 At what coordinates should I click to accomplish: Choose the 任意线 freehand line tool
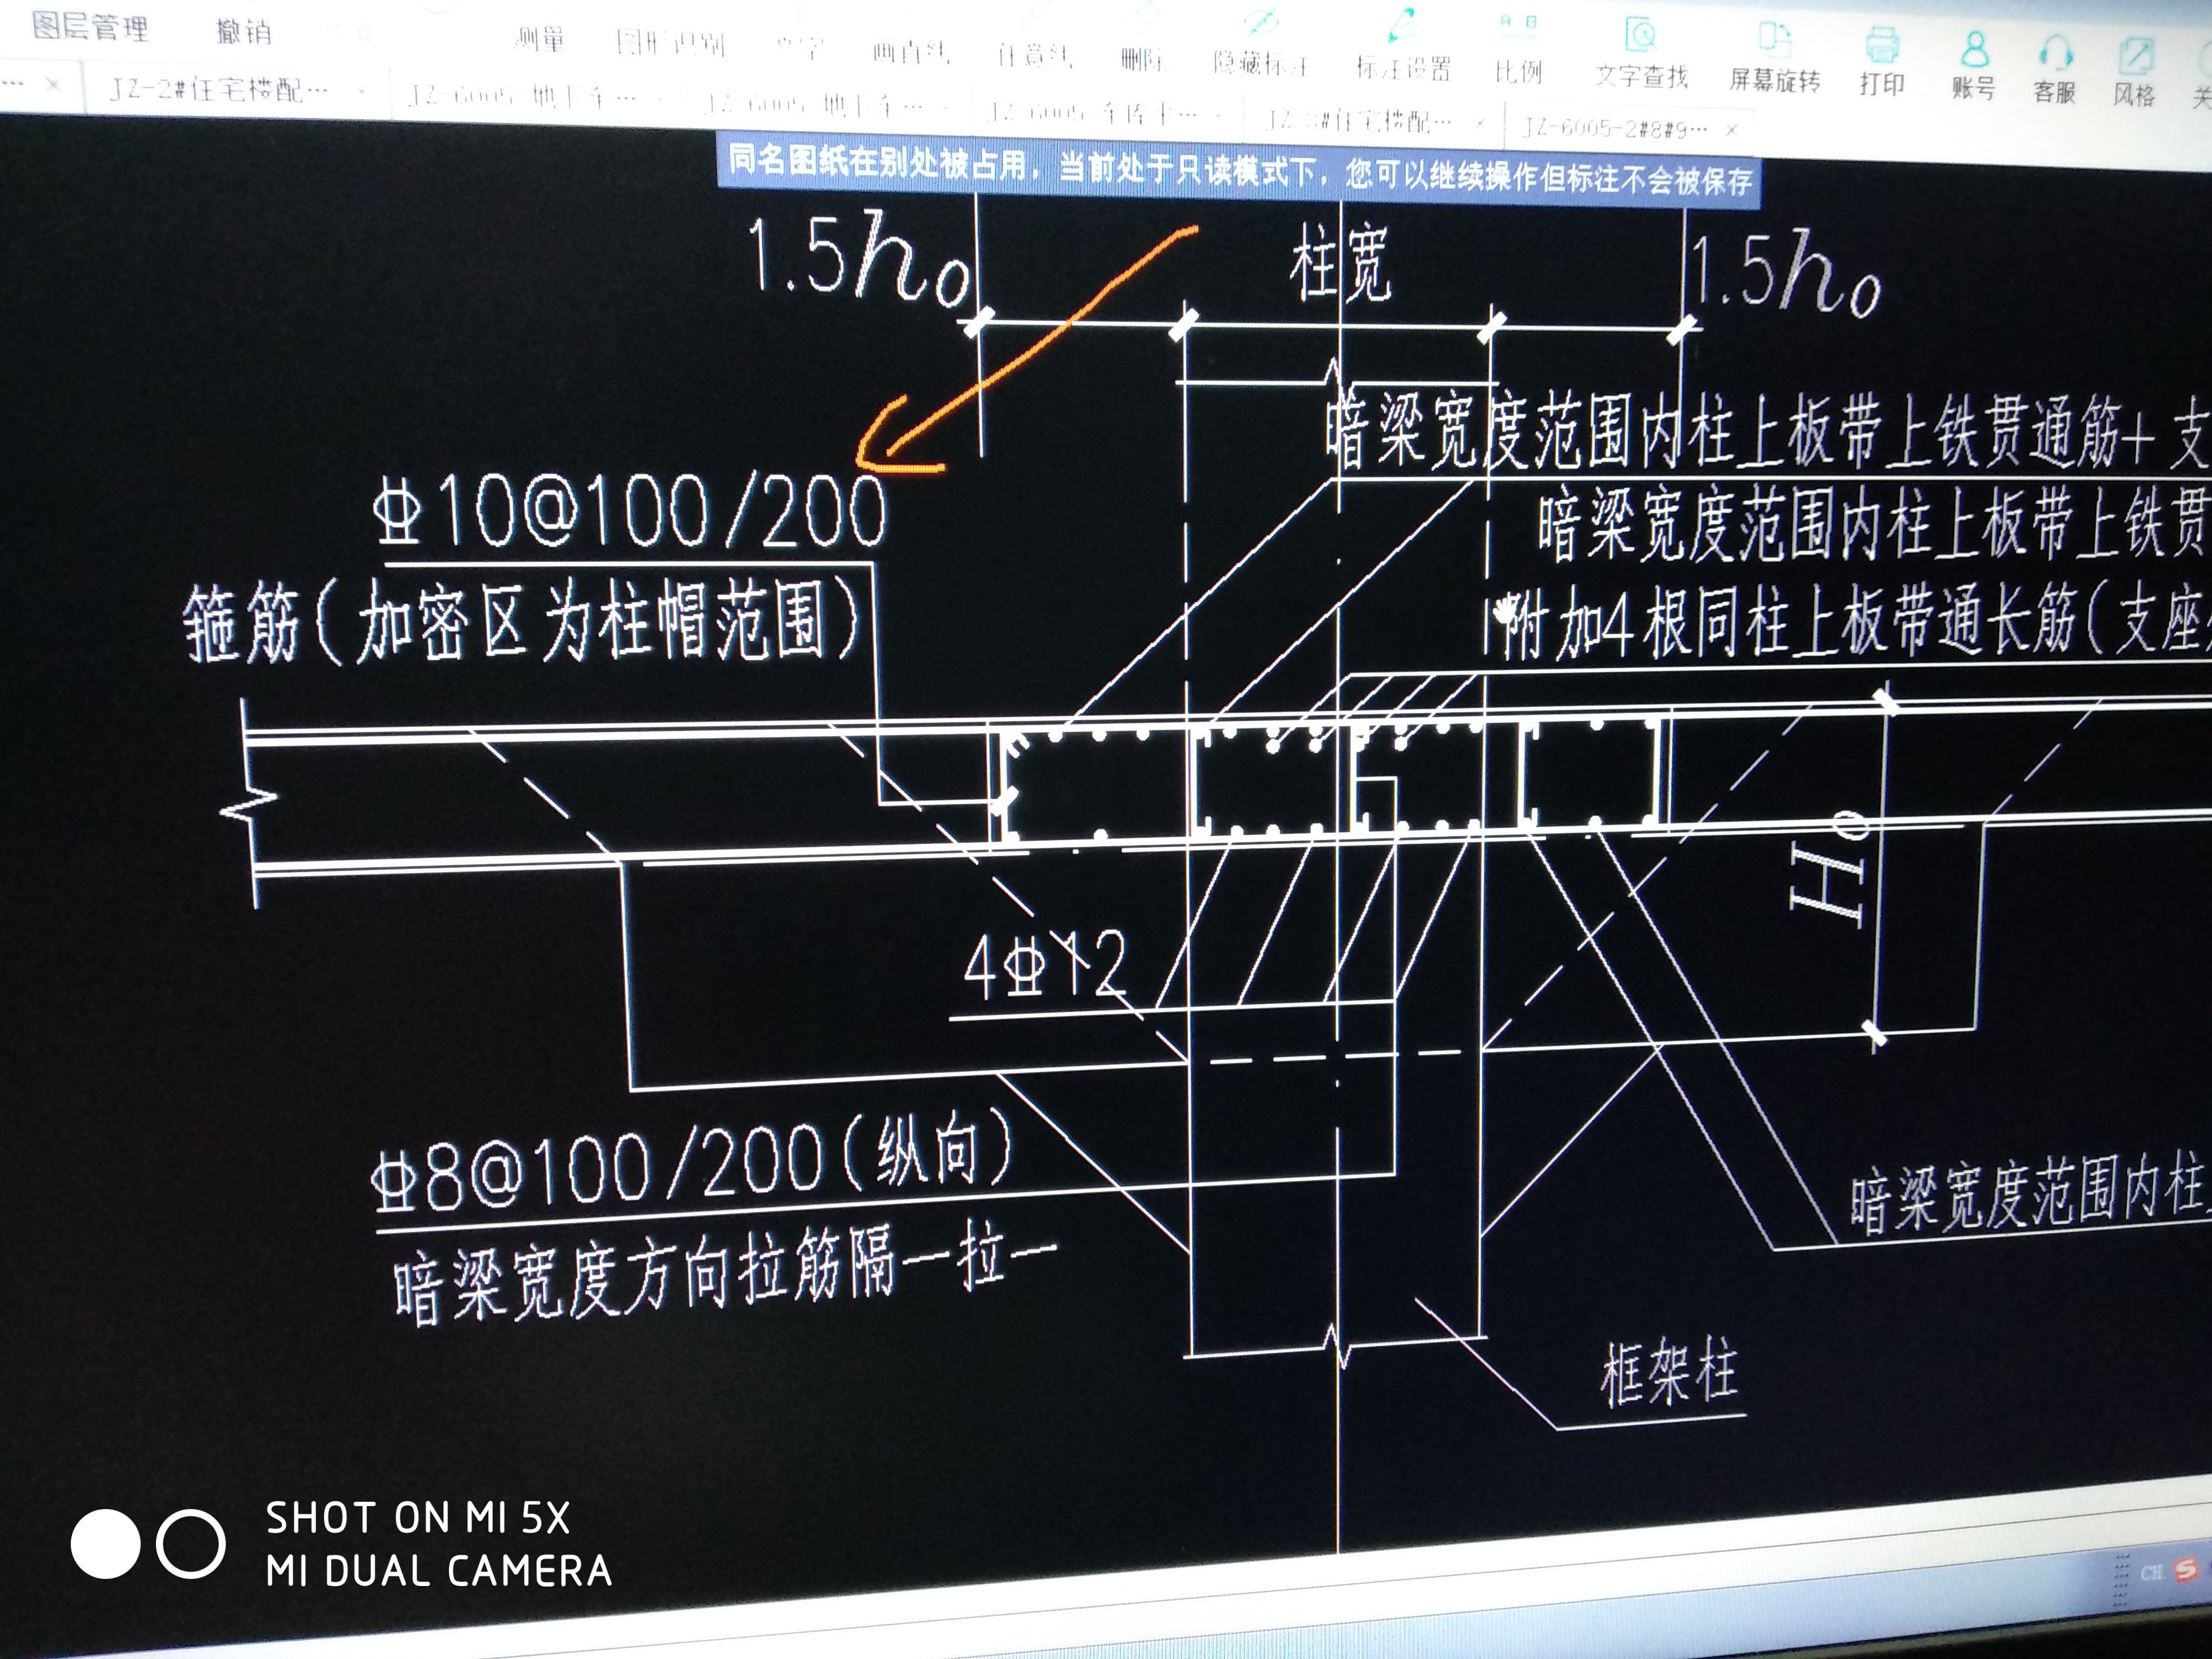pyautogui.click(x=1035, y=55)
